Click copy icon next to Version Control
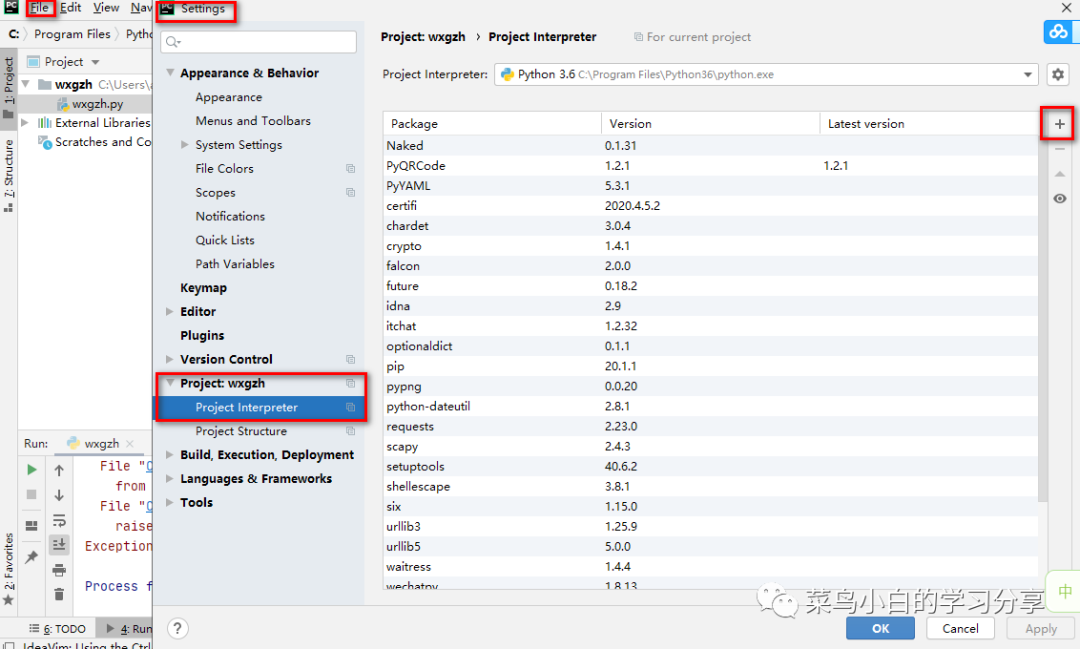The image size is (1080, 649). pos(351,360)
